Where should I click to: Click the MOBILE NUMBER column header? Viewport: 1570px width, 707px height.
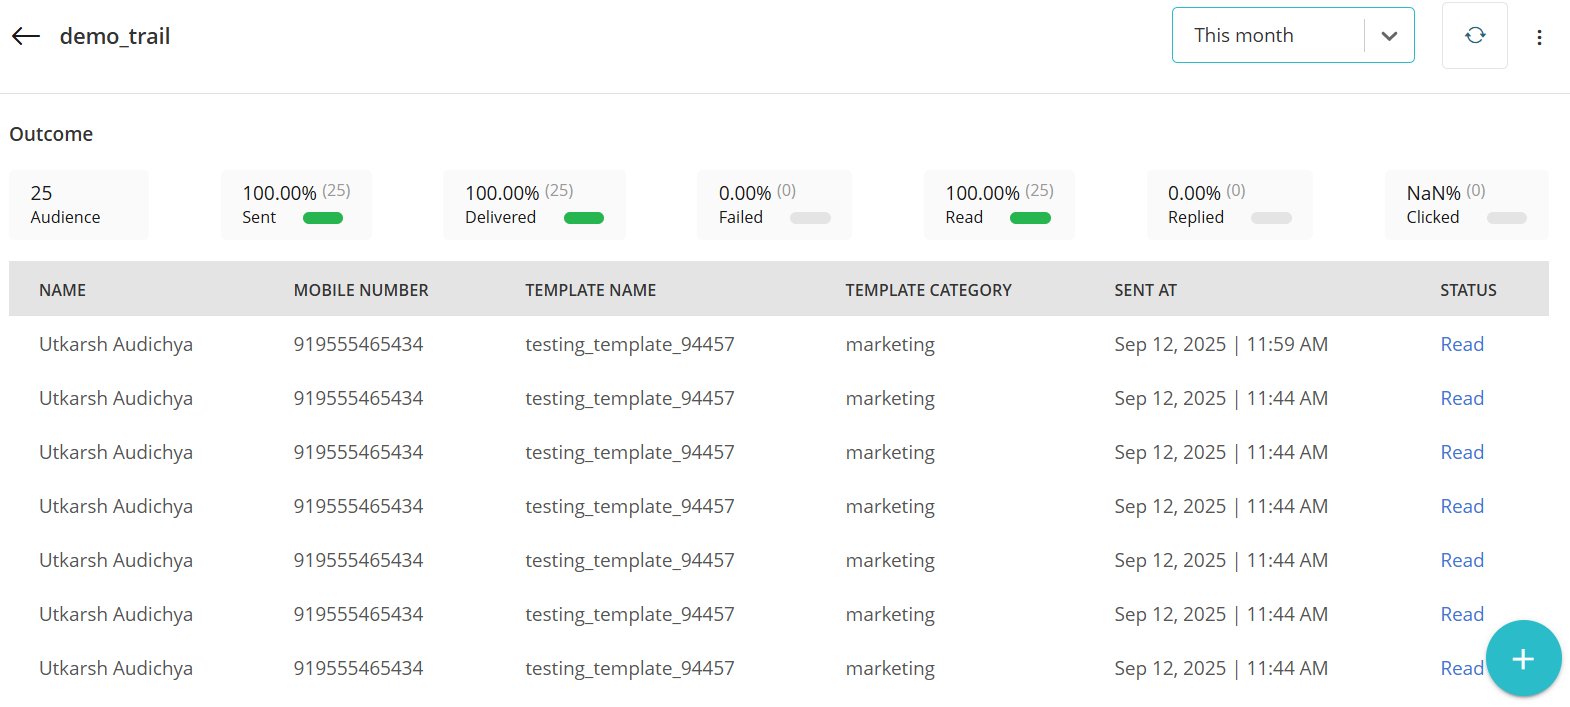click(360, 290)
